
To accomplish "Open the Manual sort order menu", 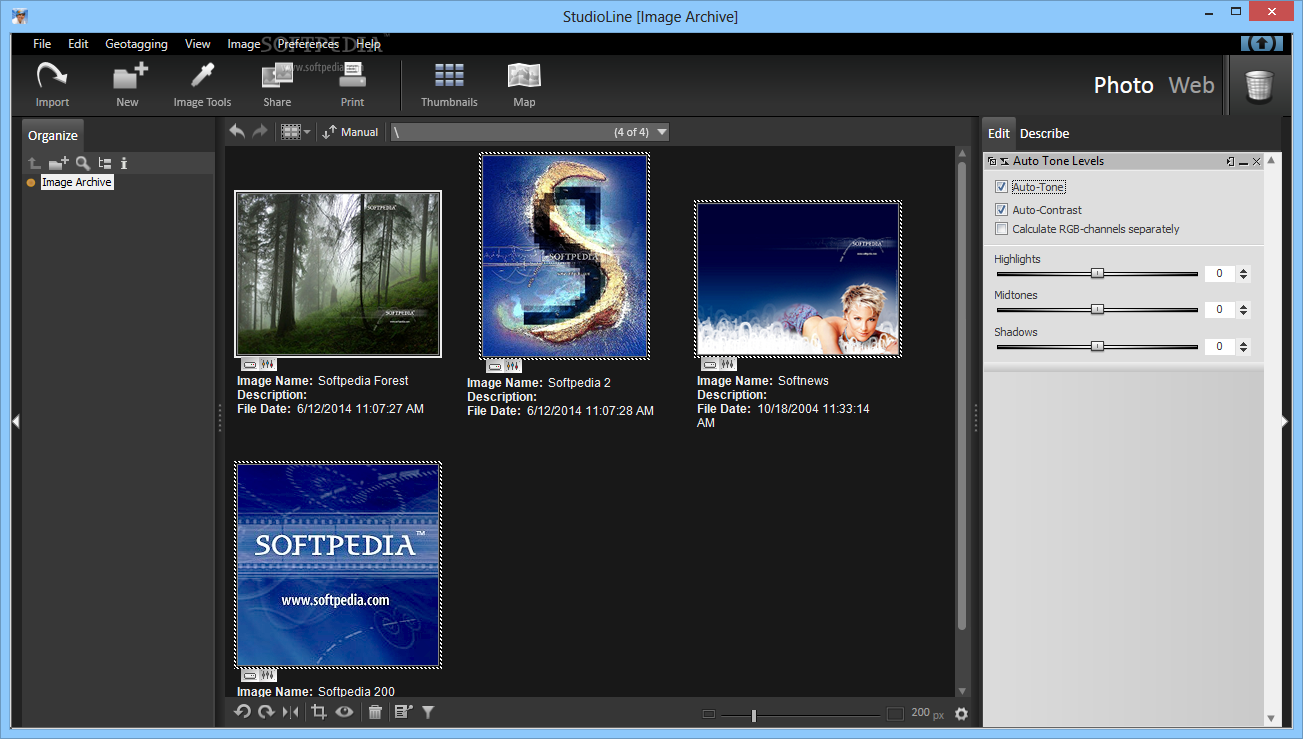I will point(350,132).
